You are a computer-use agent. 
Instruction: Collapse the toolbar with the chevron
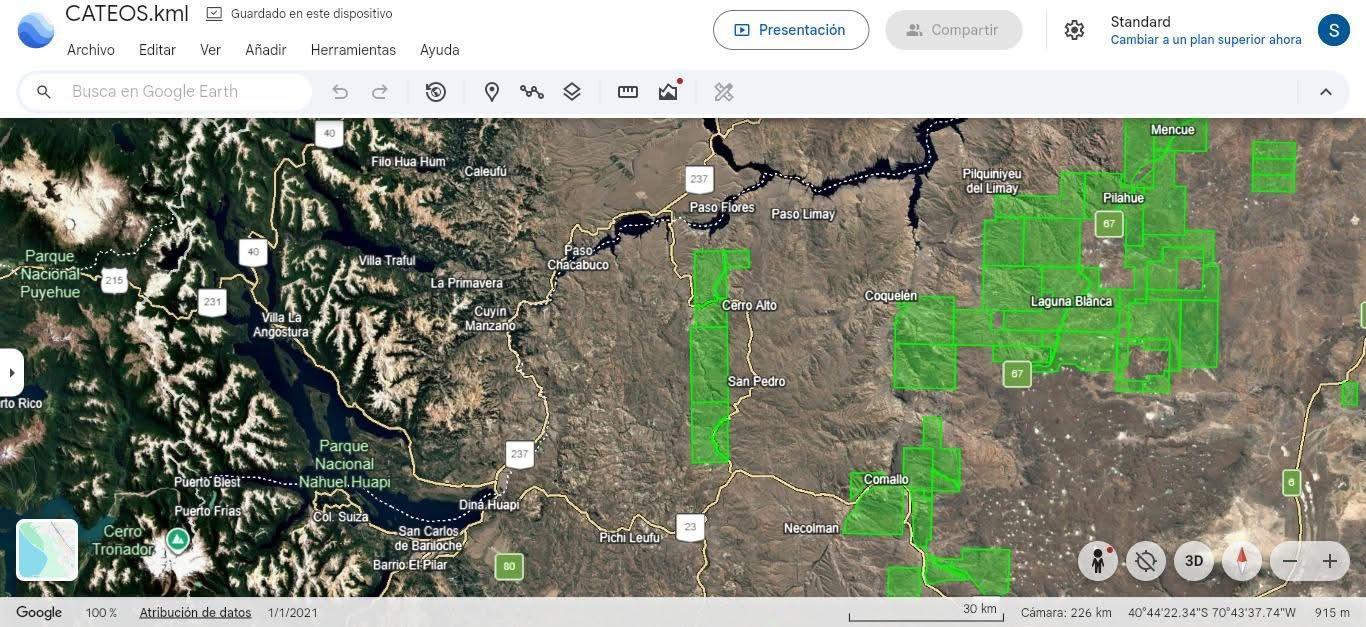point(1325,92)
